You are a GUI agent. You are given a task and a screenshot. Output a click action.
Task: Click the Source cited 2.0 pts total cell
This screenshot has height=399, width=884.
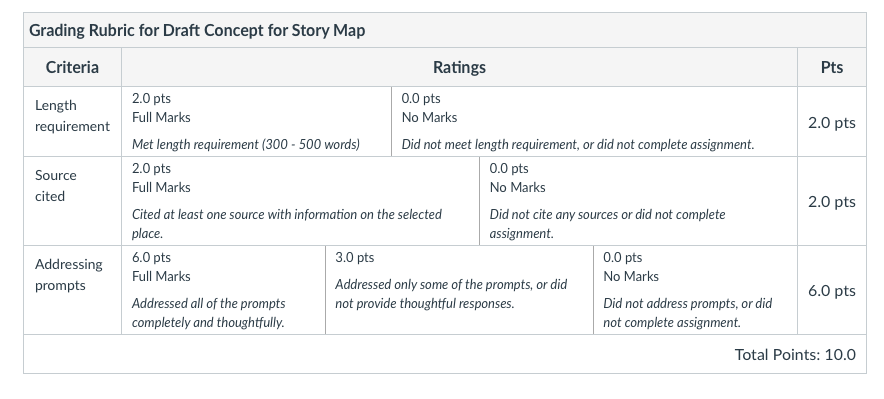(x=832, y=201)
